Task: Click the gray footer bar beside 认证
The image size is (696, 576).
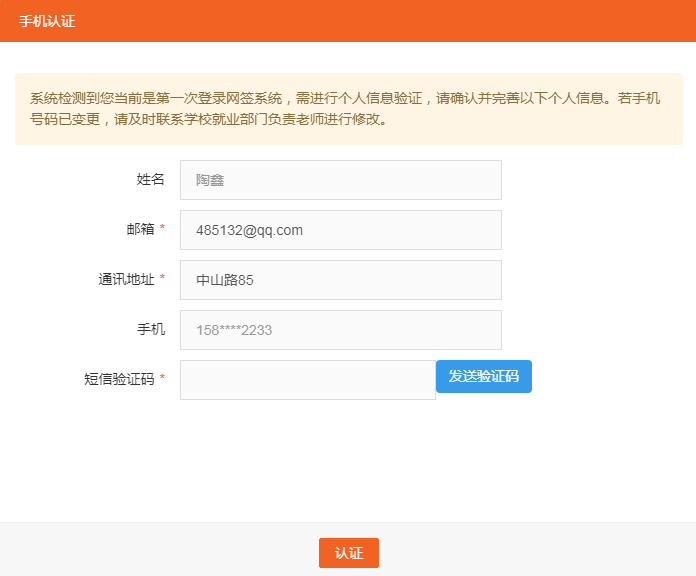Action: point(533,549)
